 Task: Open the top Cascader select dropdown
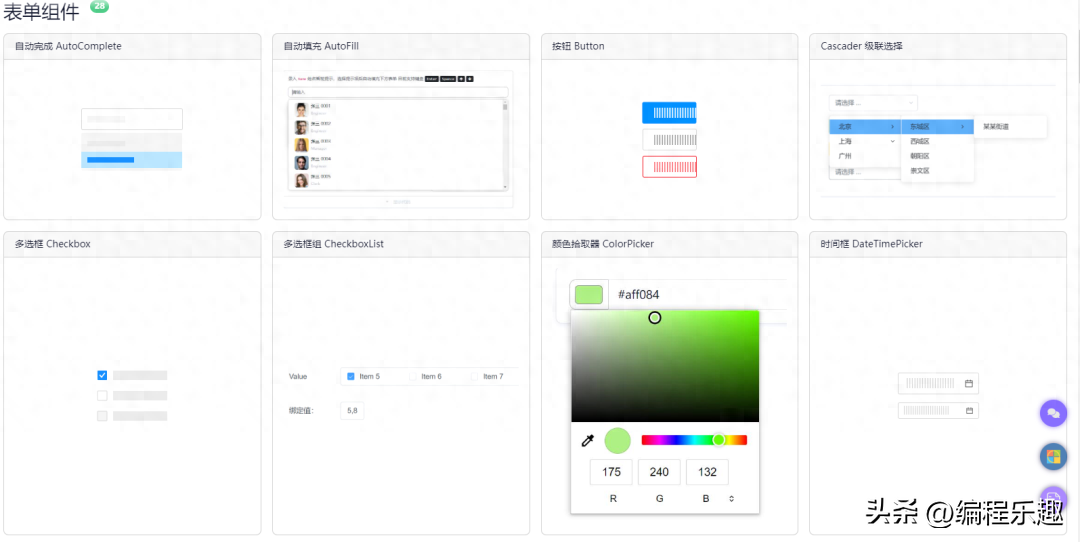pyautogui.click(x=872, y=102)
